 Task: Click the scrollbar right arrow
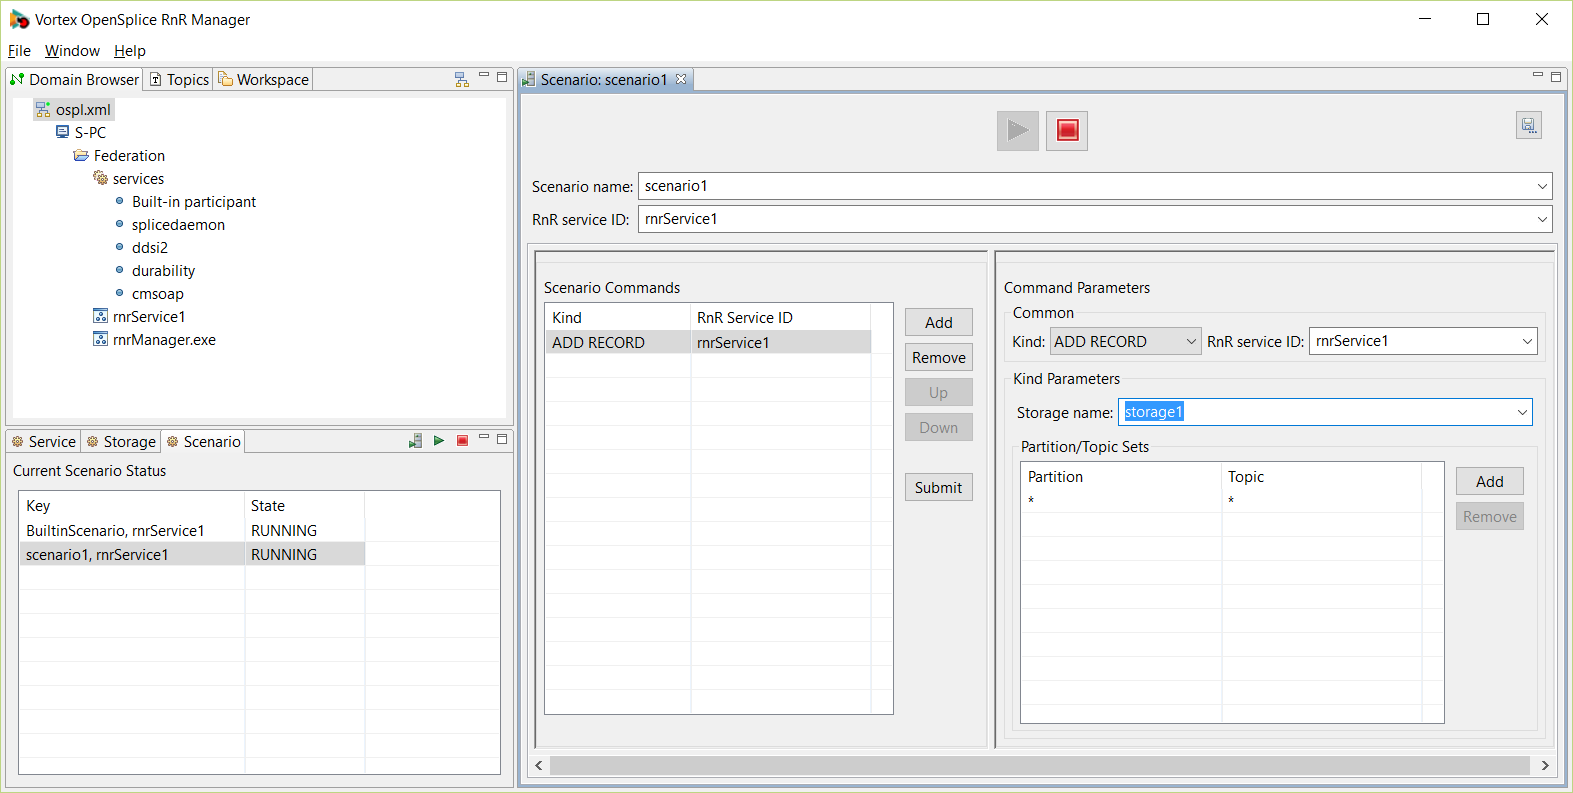click(1545, 765)
